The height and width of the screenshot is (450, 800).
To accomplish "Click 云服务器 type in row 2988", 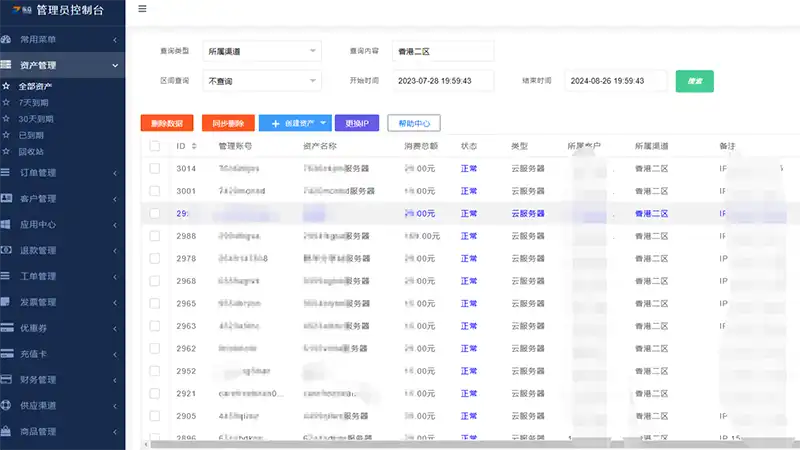I will 528,236.
